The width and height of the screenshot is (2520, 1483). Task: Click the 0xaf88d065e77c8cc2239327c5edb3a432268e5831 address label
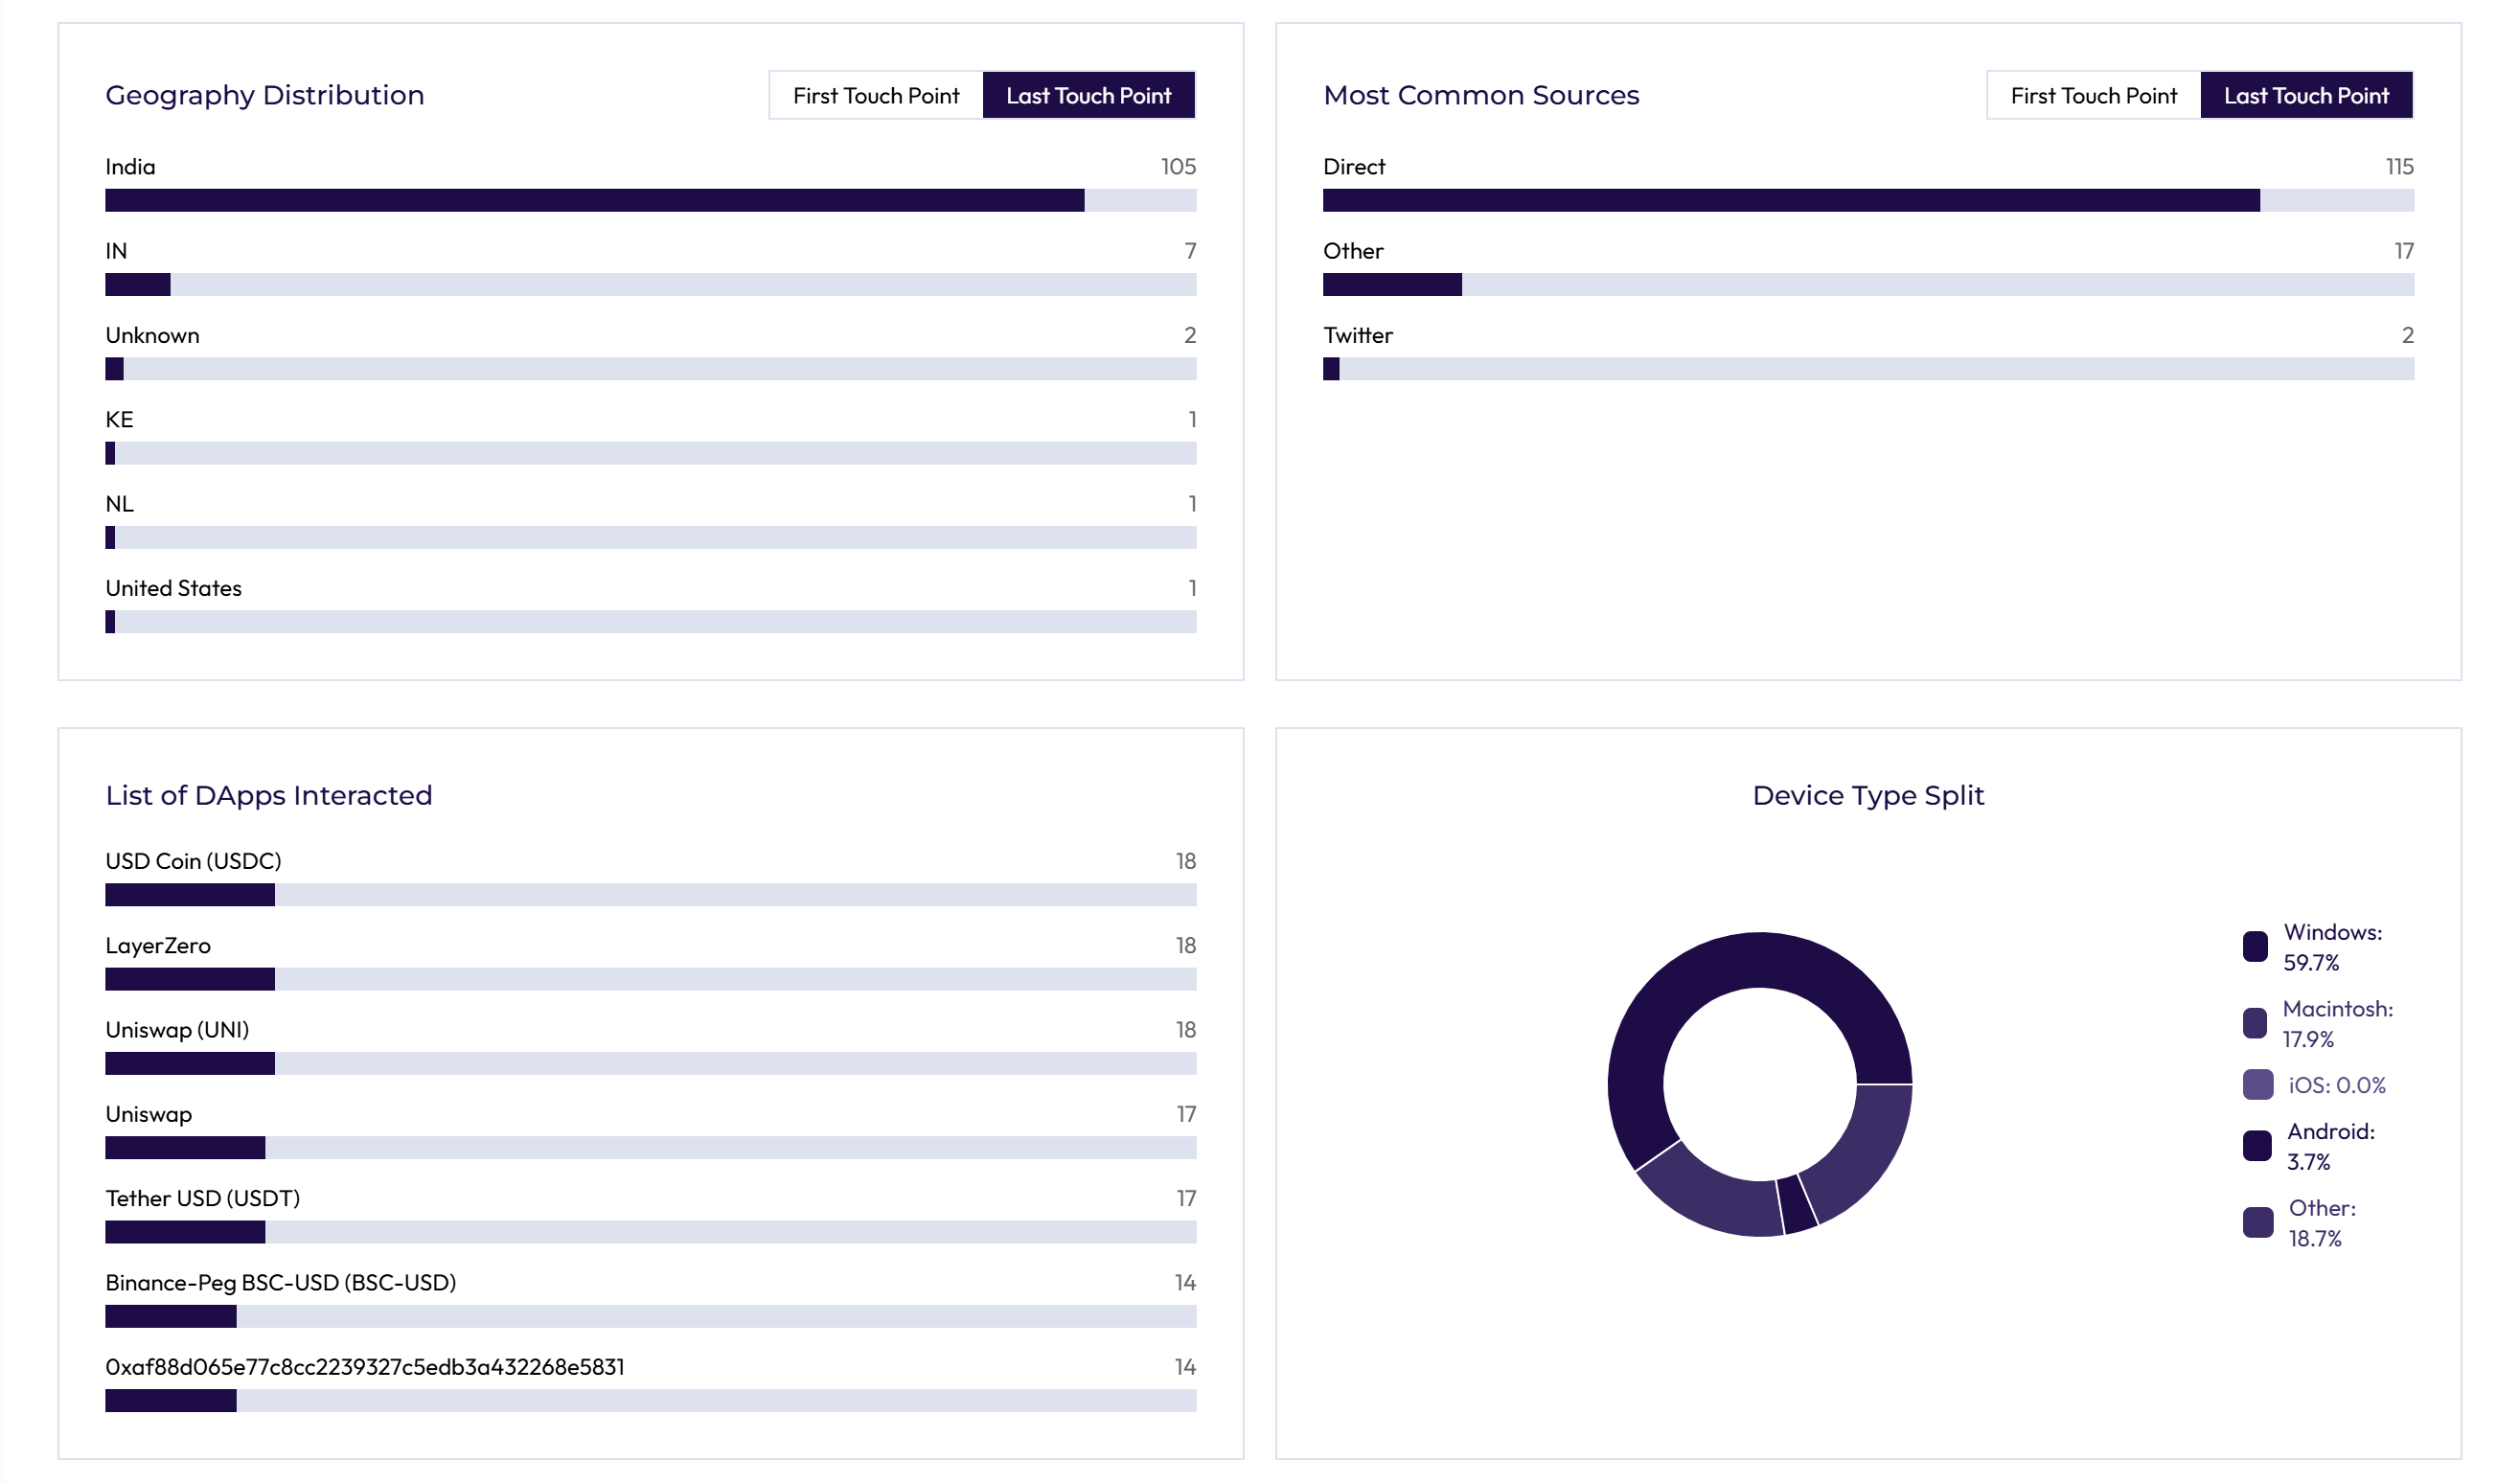[x=365, y=1366]
